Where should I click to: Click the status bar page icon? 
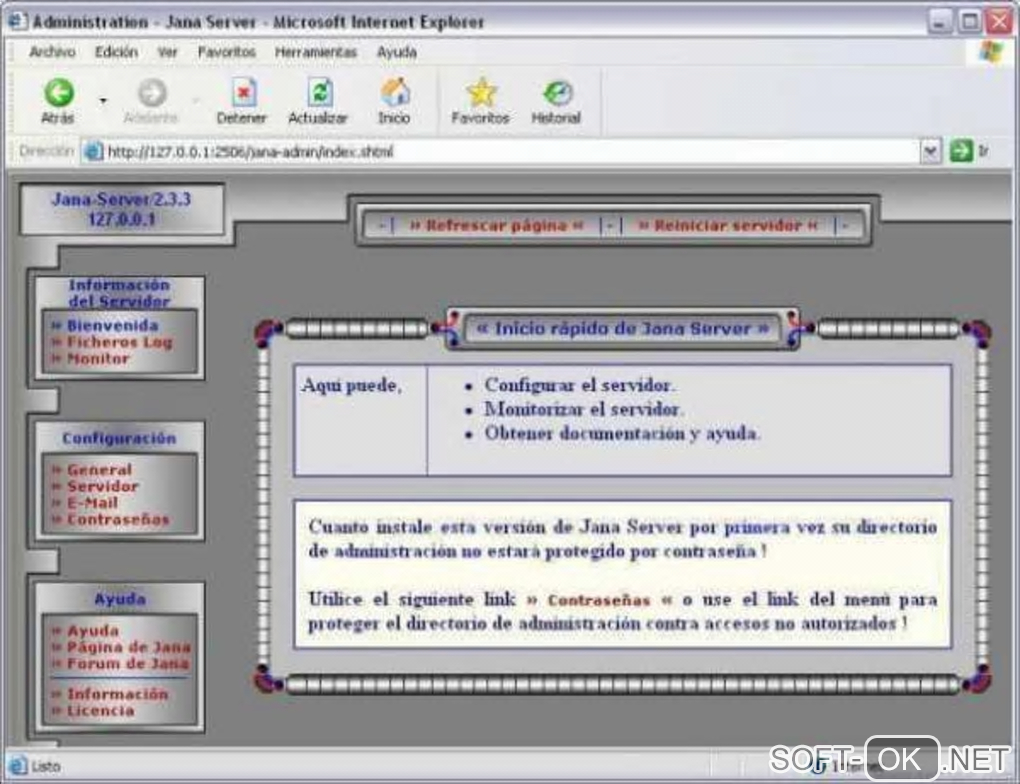coord(18,766)
